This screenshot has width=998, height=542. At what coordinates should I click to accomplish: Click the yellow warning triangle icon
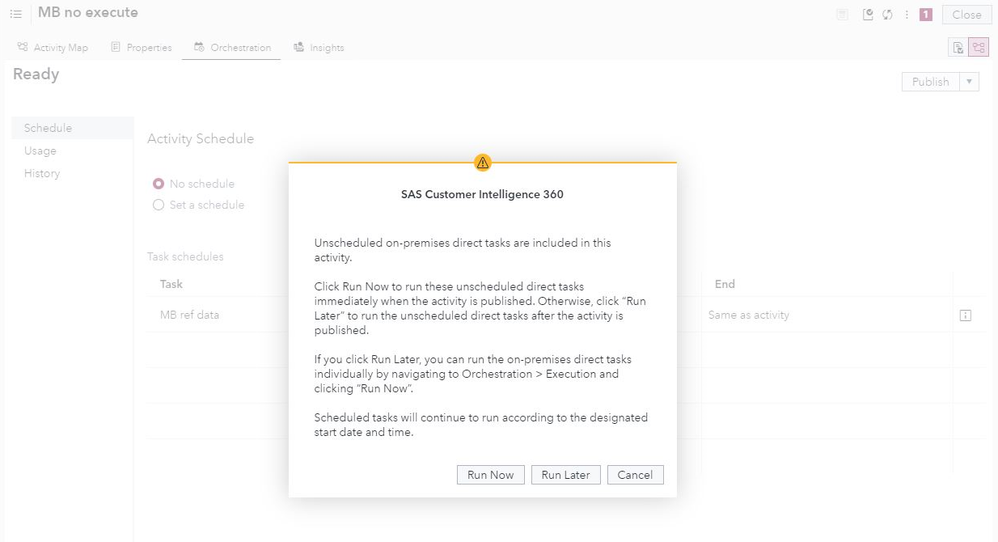point(482,163)
